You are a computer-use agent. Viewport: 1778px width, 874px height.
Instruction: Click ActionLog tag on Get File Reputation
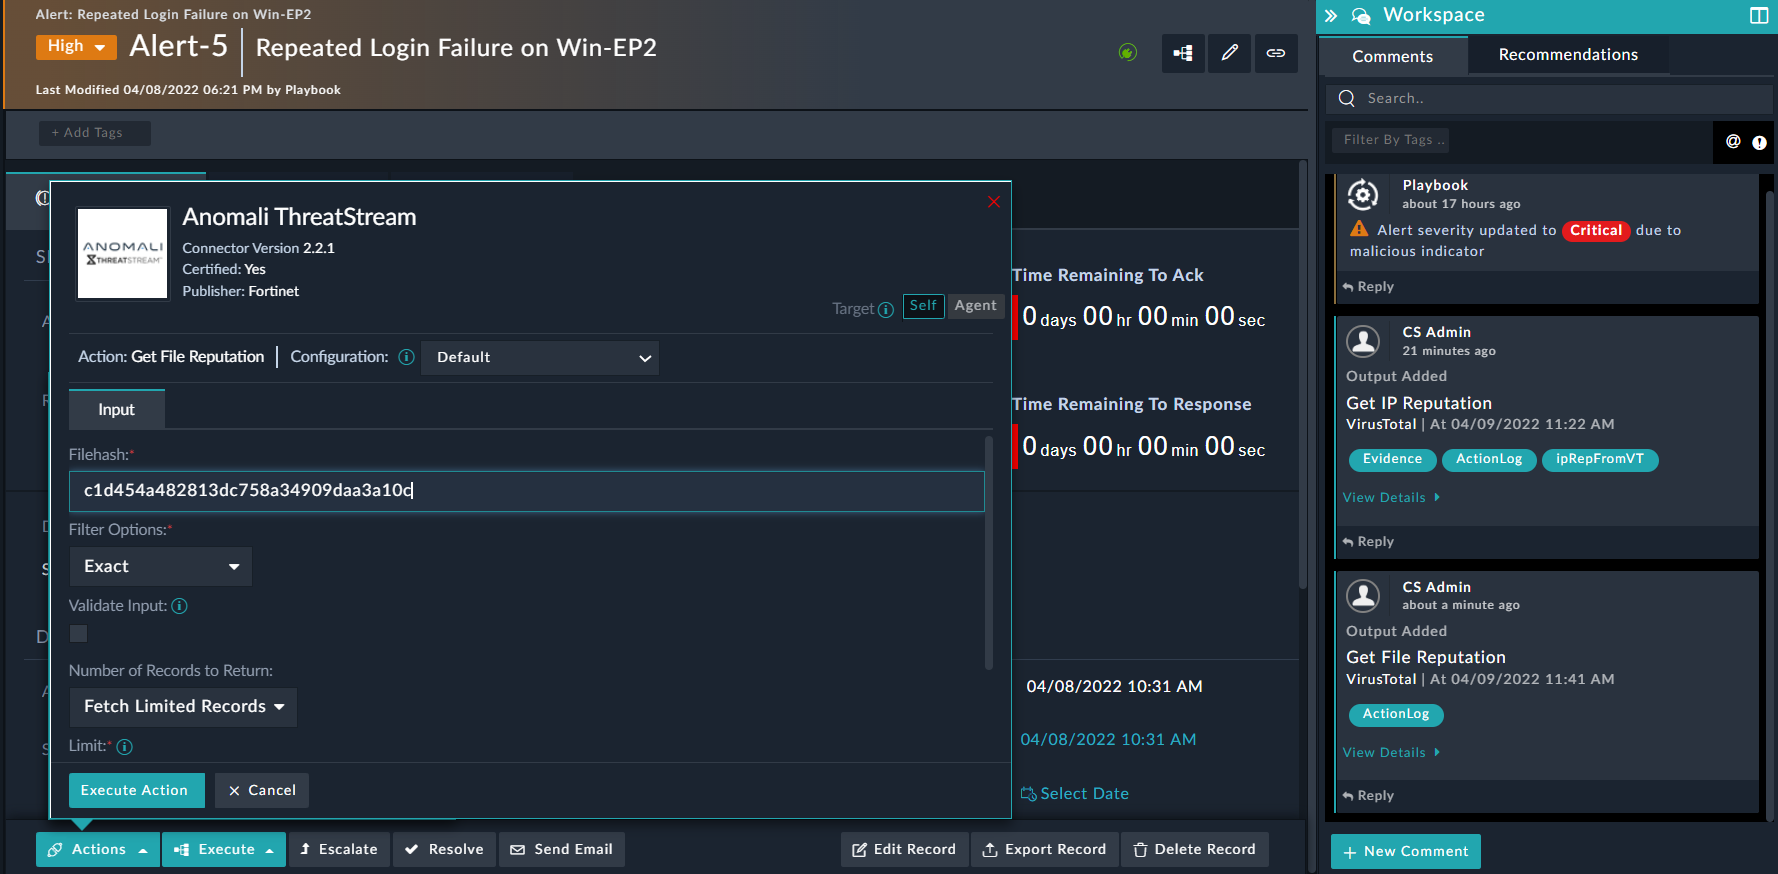coord(1396,715)
